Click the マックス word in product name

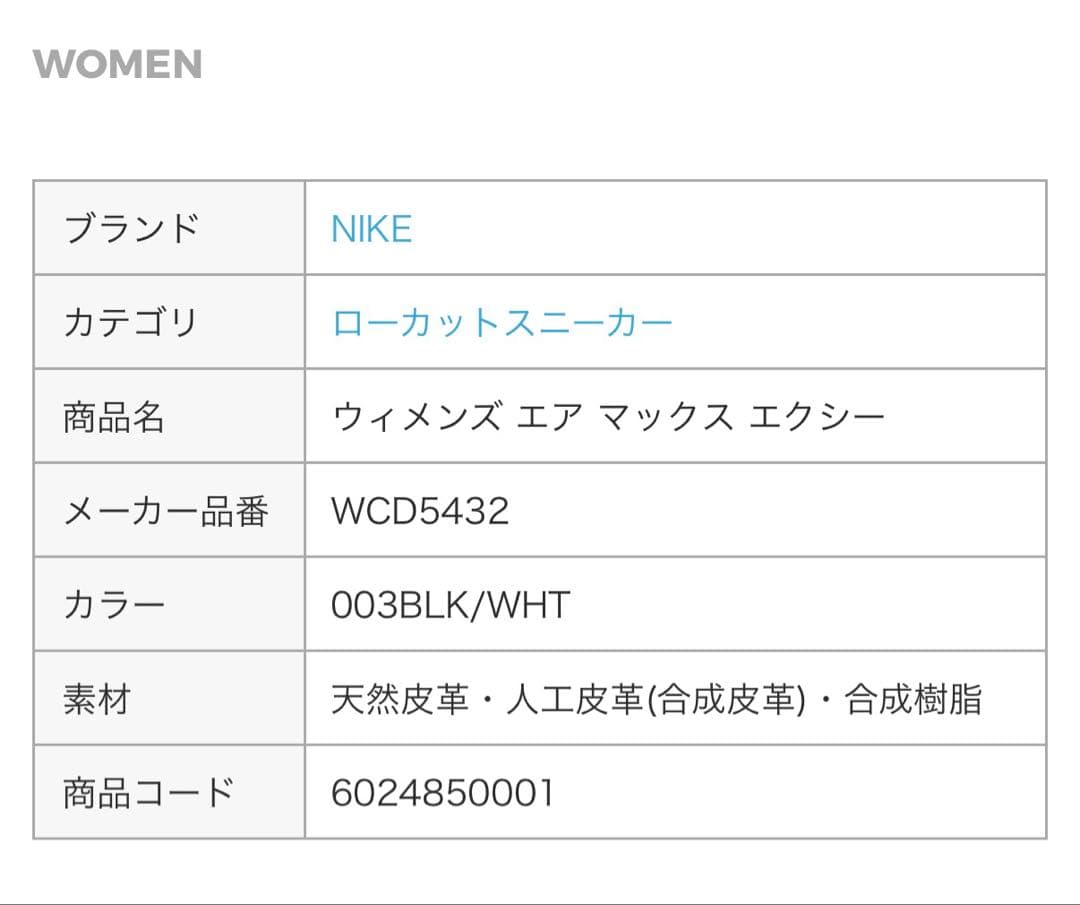pyautogui.click(x=665, y=417)
